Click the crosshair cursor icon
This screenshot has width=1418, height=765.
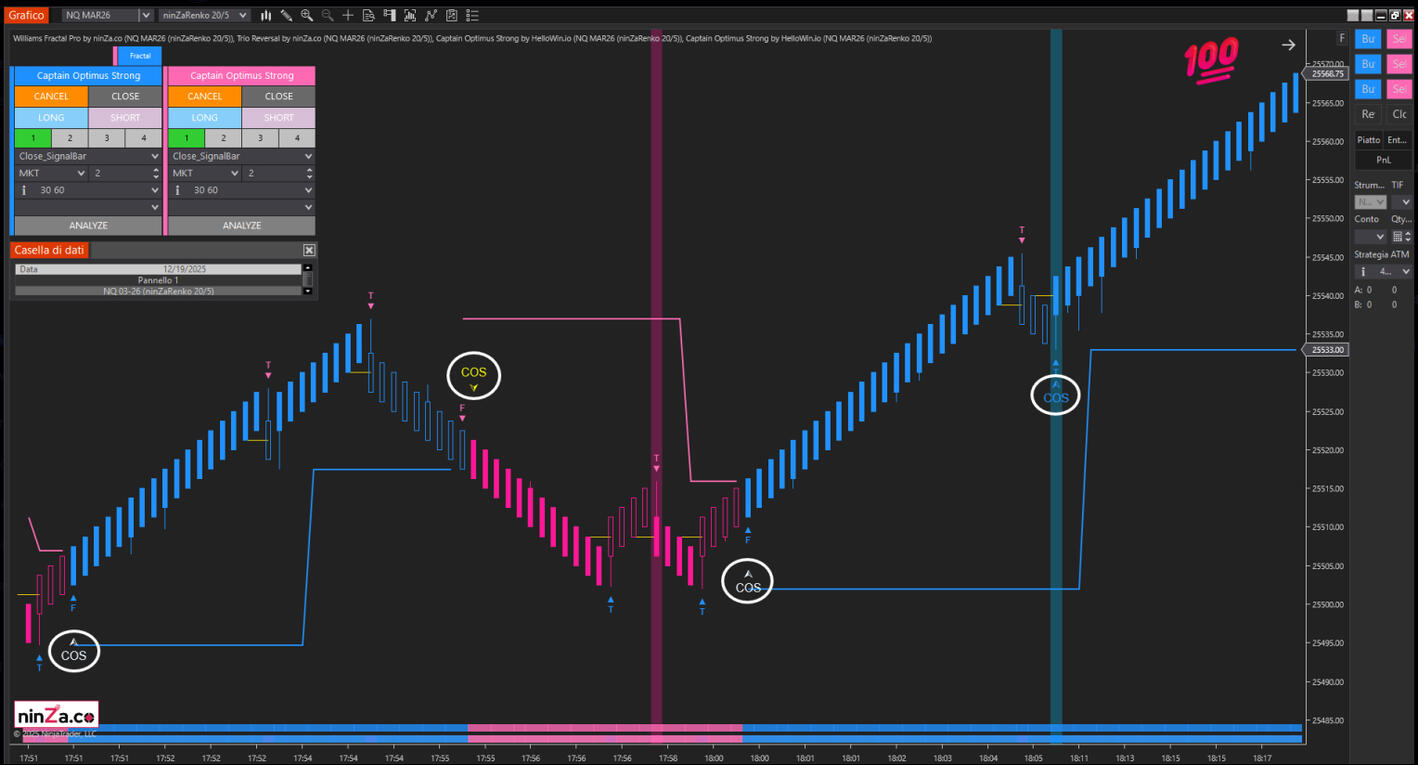tap(348, 15)
